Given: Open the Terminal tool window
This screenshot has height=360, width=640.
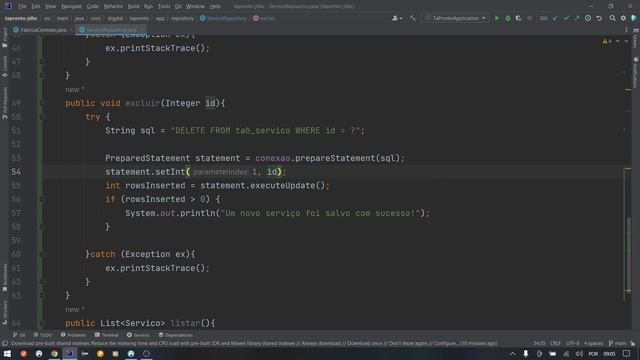Looking at the screenshot, I should (107, 335).
